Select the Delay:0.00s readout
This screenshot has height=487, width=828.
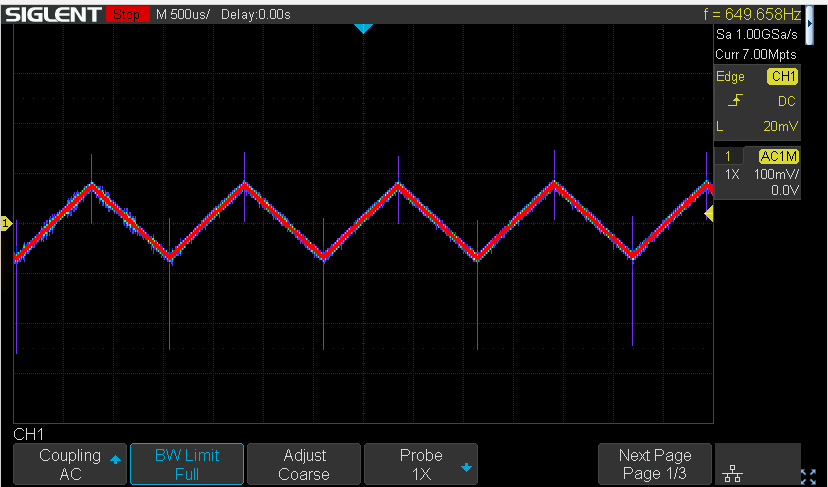click(x=256, y=14)
